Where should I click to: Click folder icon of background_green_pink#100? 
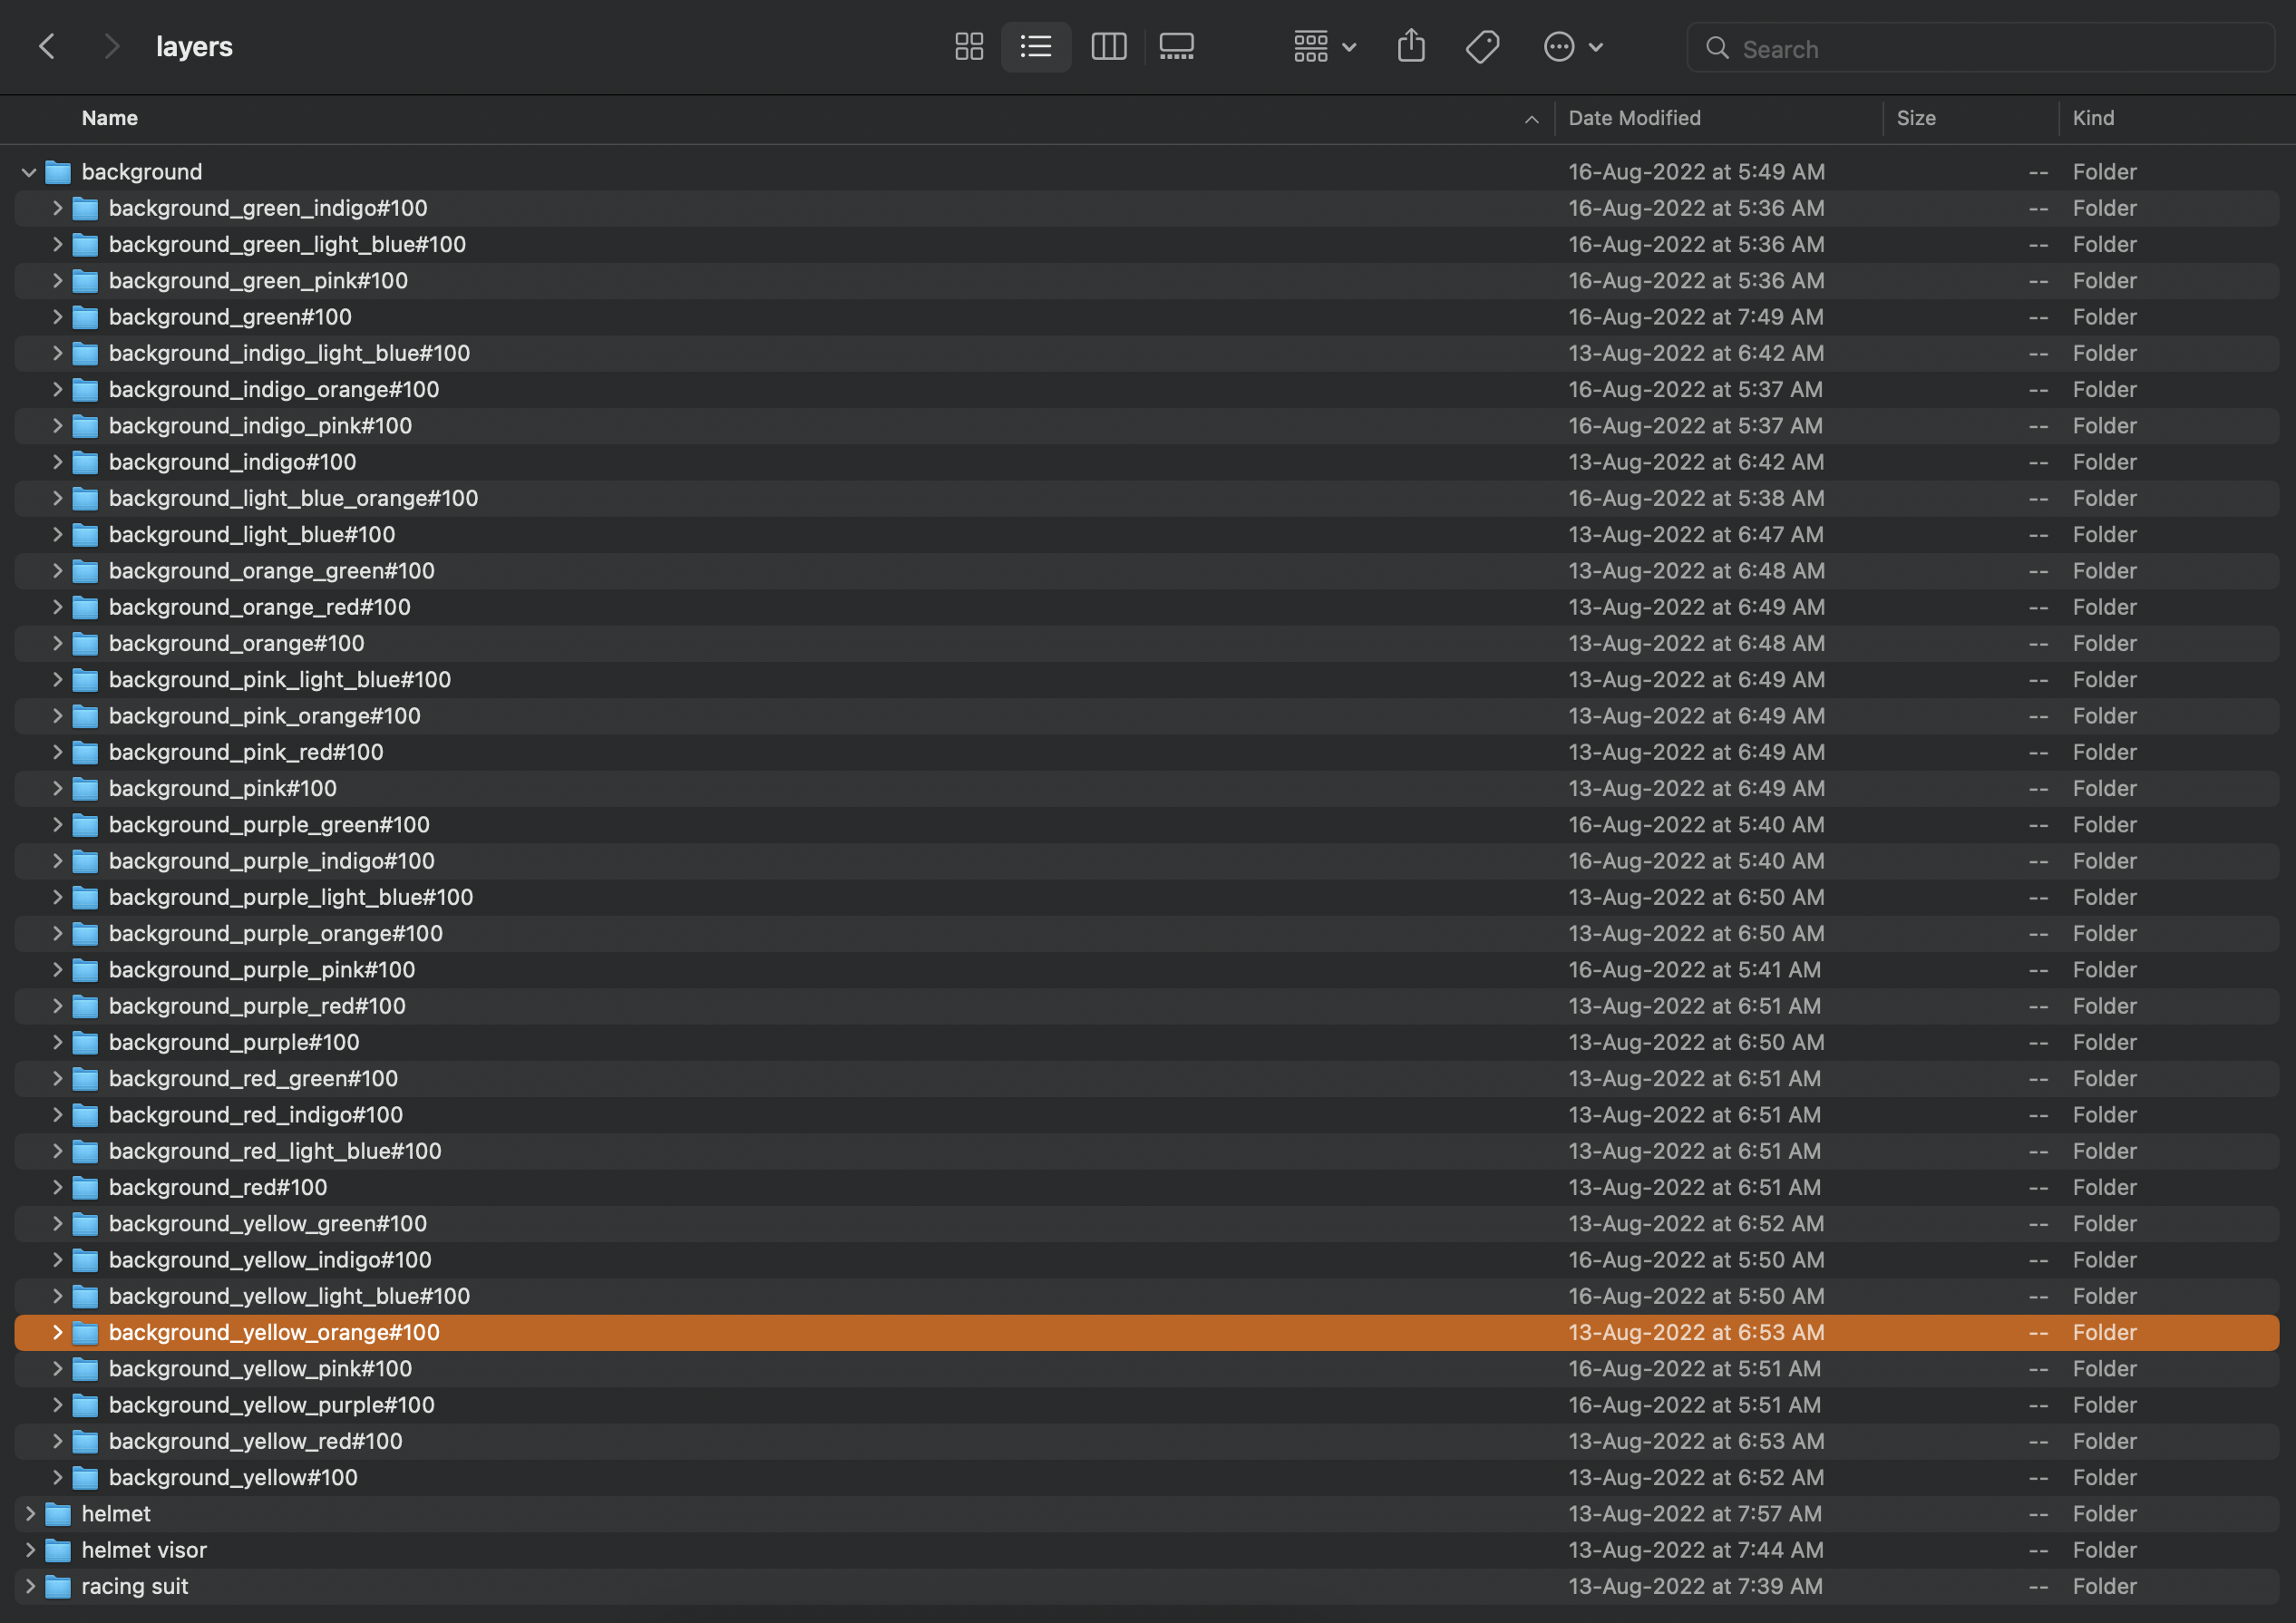pos(86,281)
